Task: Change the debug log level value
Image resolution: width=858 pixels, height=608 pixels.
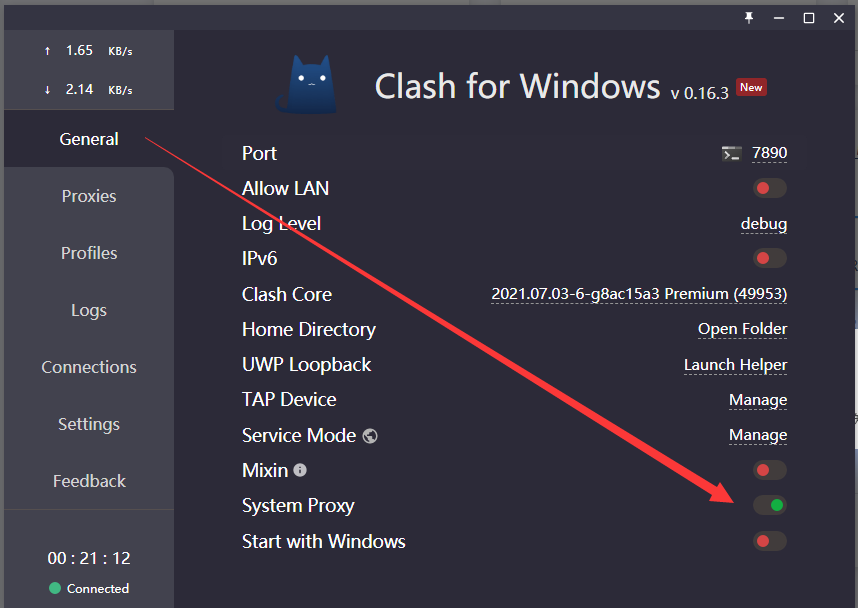Action: tap(764, 224)
